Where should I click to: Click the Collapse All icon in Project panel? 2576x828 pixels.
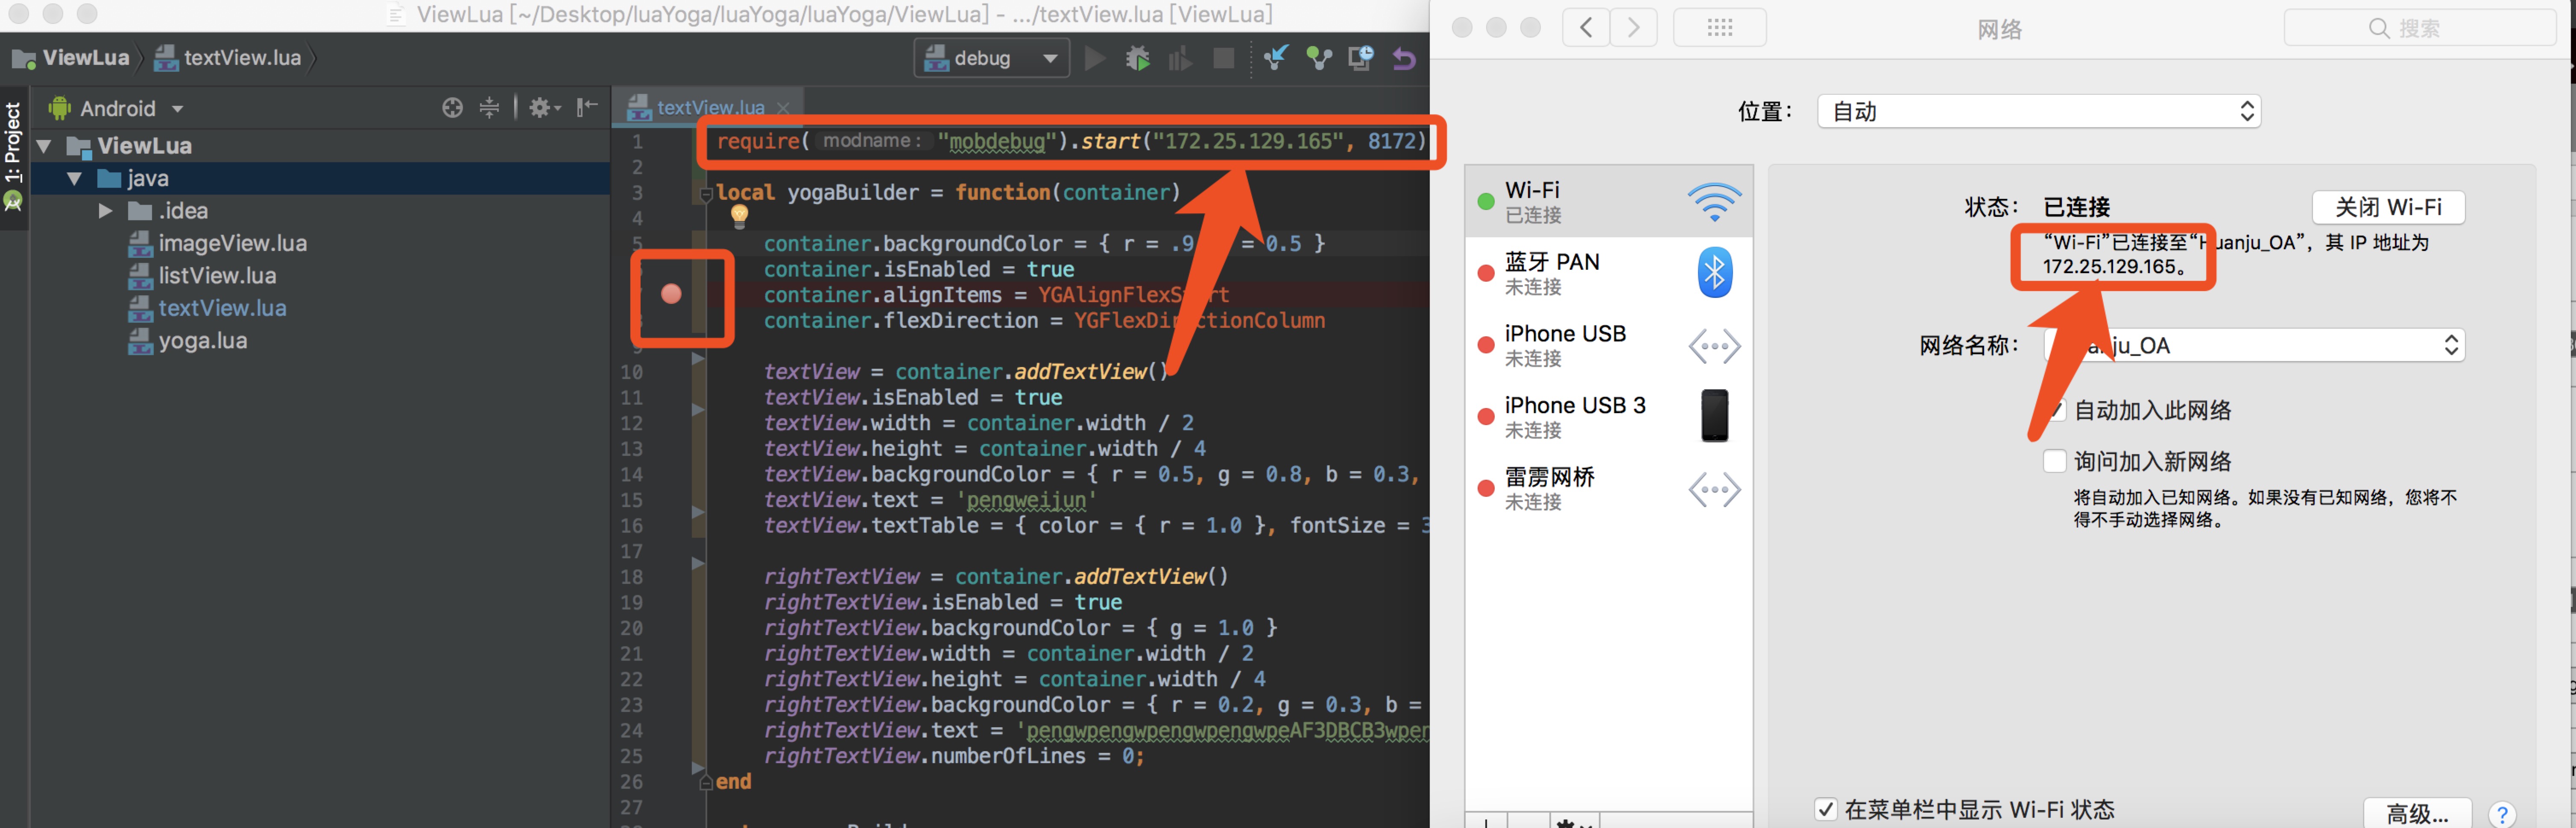[x=489, y=108]
